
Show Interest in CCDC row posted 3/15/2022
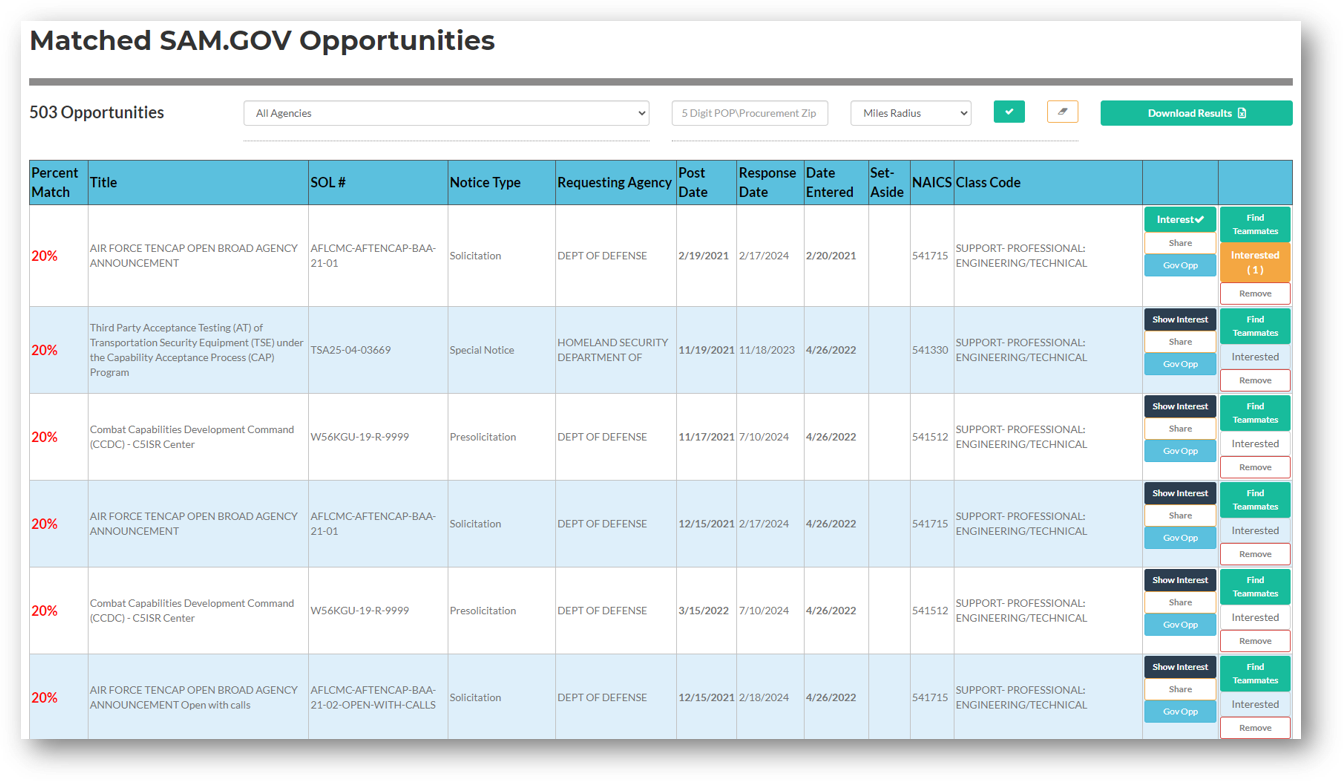point(1180,581)
